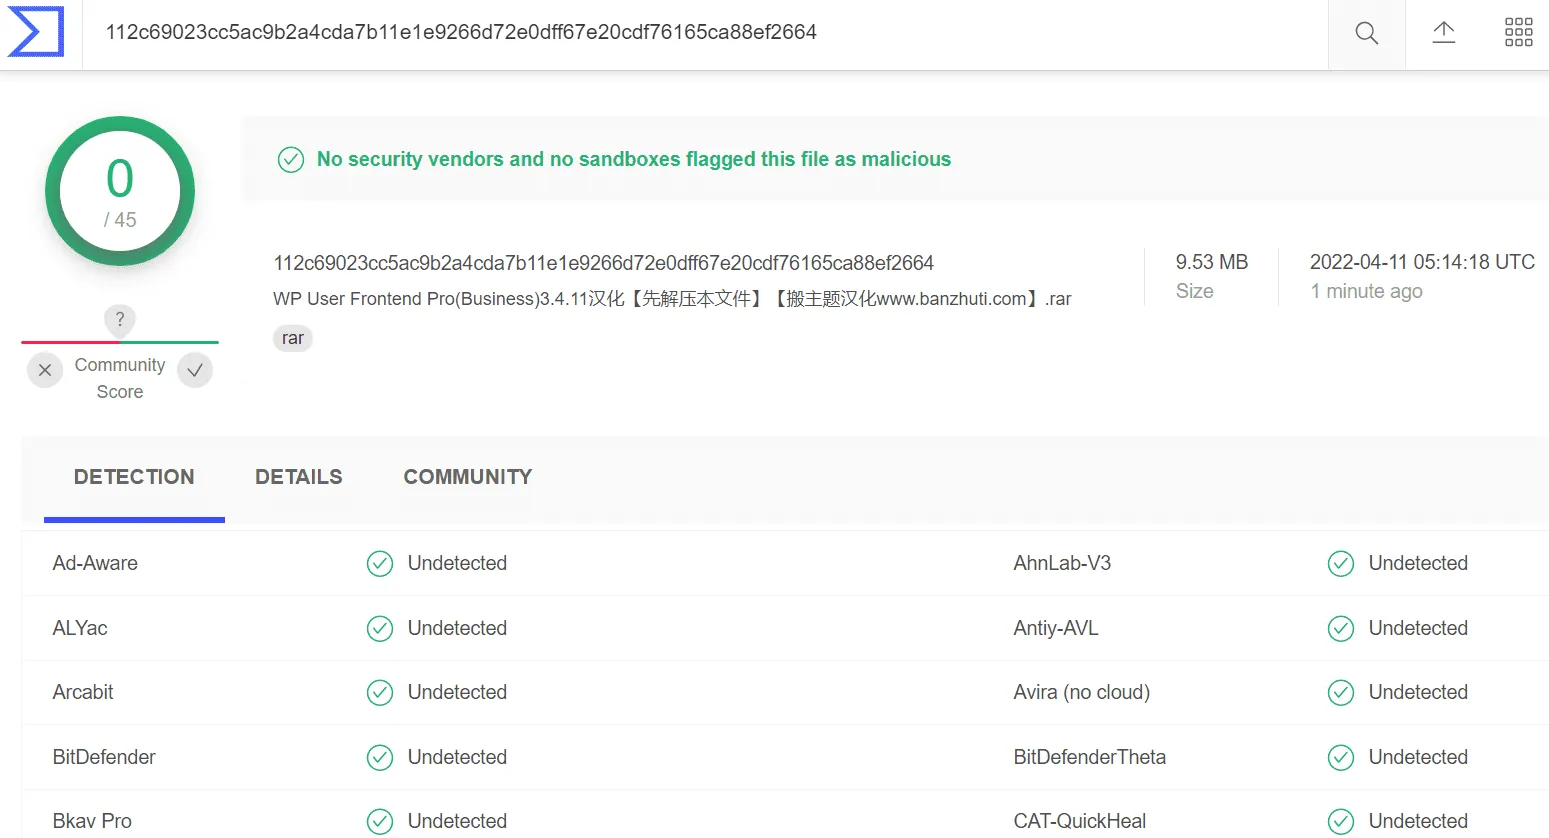Click BitDefender undetected check icon
The image size is (1549, 838).
[380, 758]
